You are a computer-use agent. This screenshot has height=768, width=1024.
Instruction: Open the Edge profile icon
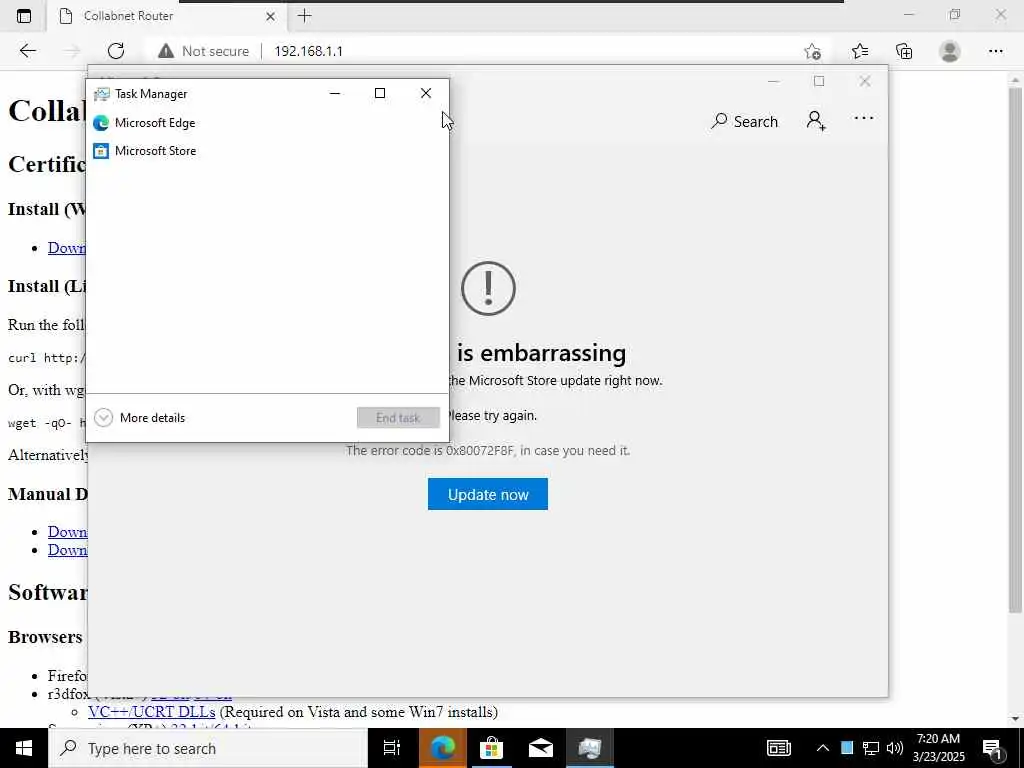(x=950, y=51)
